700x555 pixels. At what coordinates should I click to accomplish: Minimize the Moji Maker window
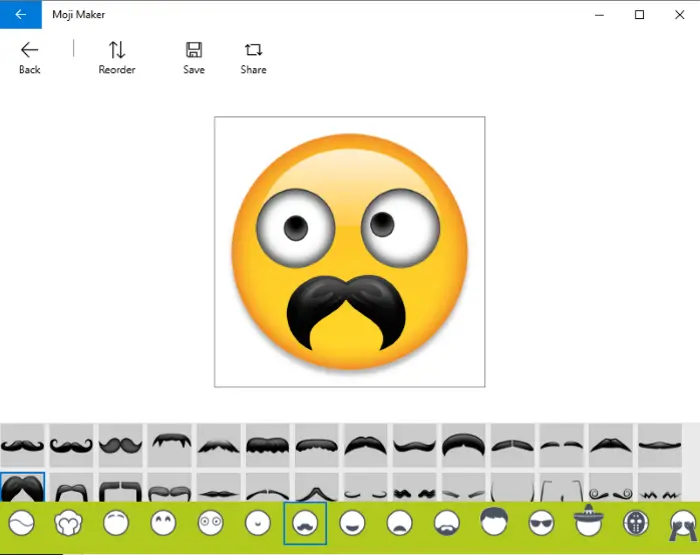(600, 15)
